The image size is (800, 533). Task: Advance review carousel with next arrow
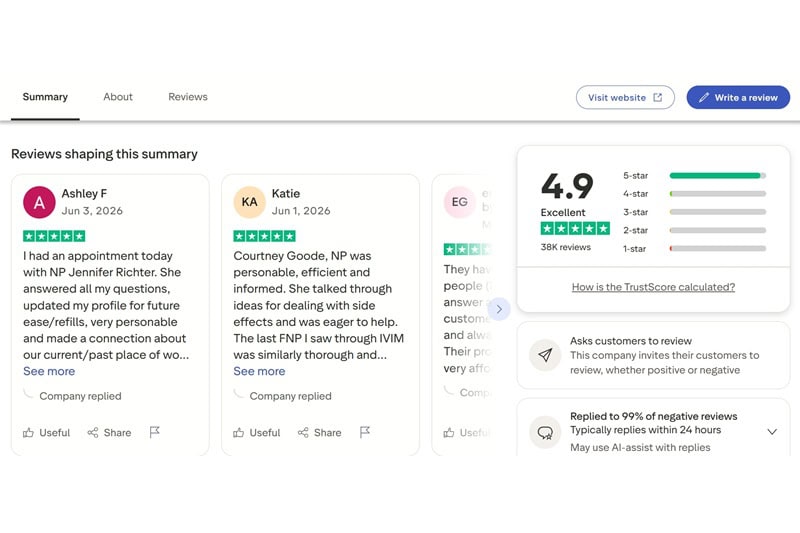(x=499, y=309)
